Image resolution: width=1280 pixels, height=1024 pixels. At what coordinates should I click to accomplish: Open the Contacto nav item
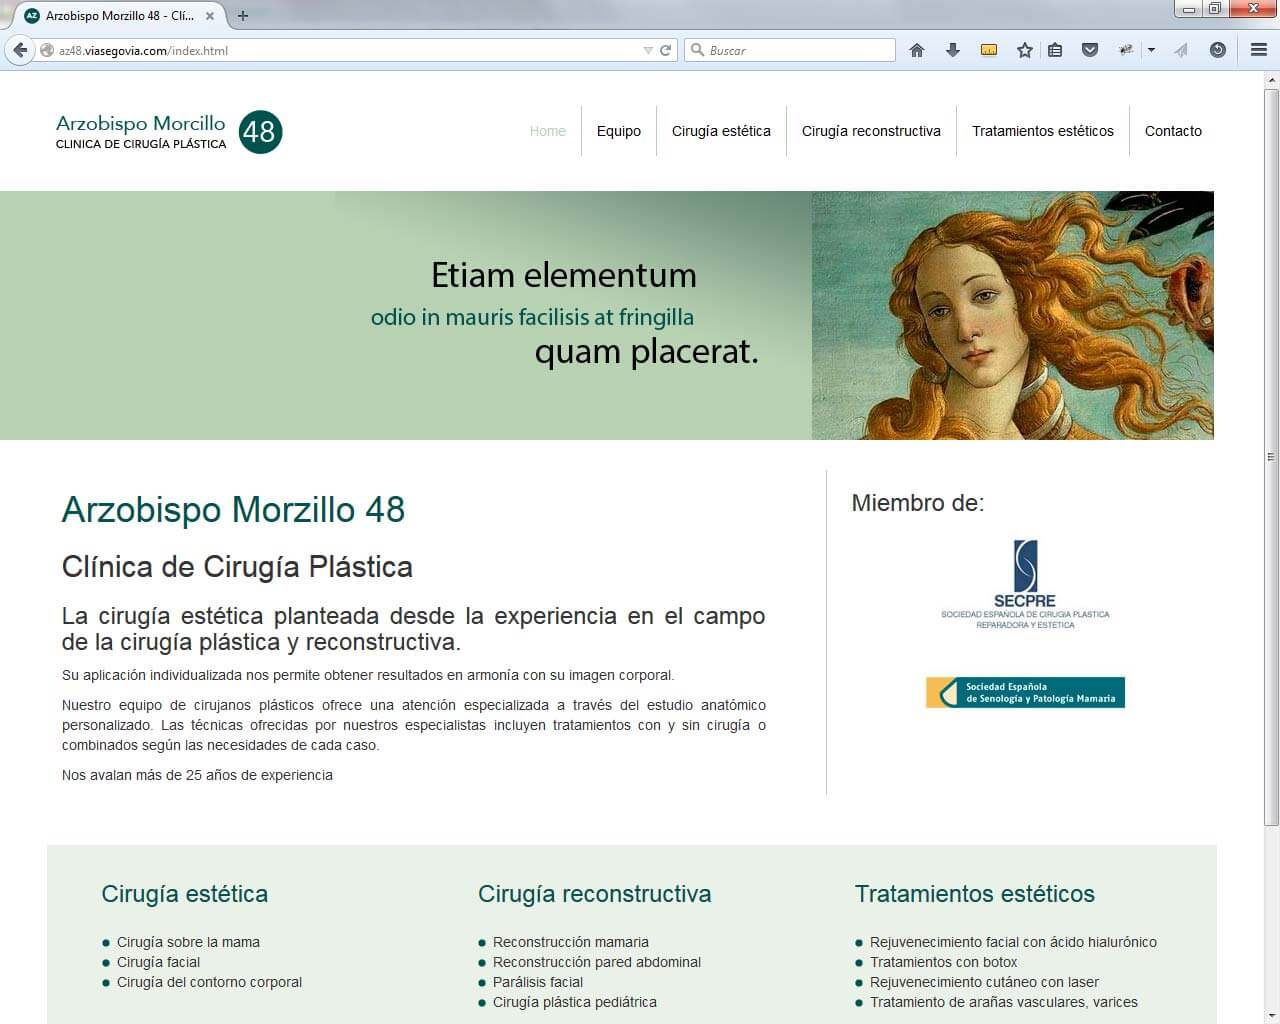click(1173, 131)
